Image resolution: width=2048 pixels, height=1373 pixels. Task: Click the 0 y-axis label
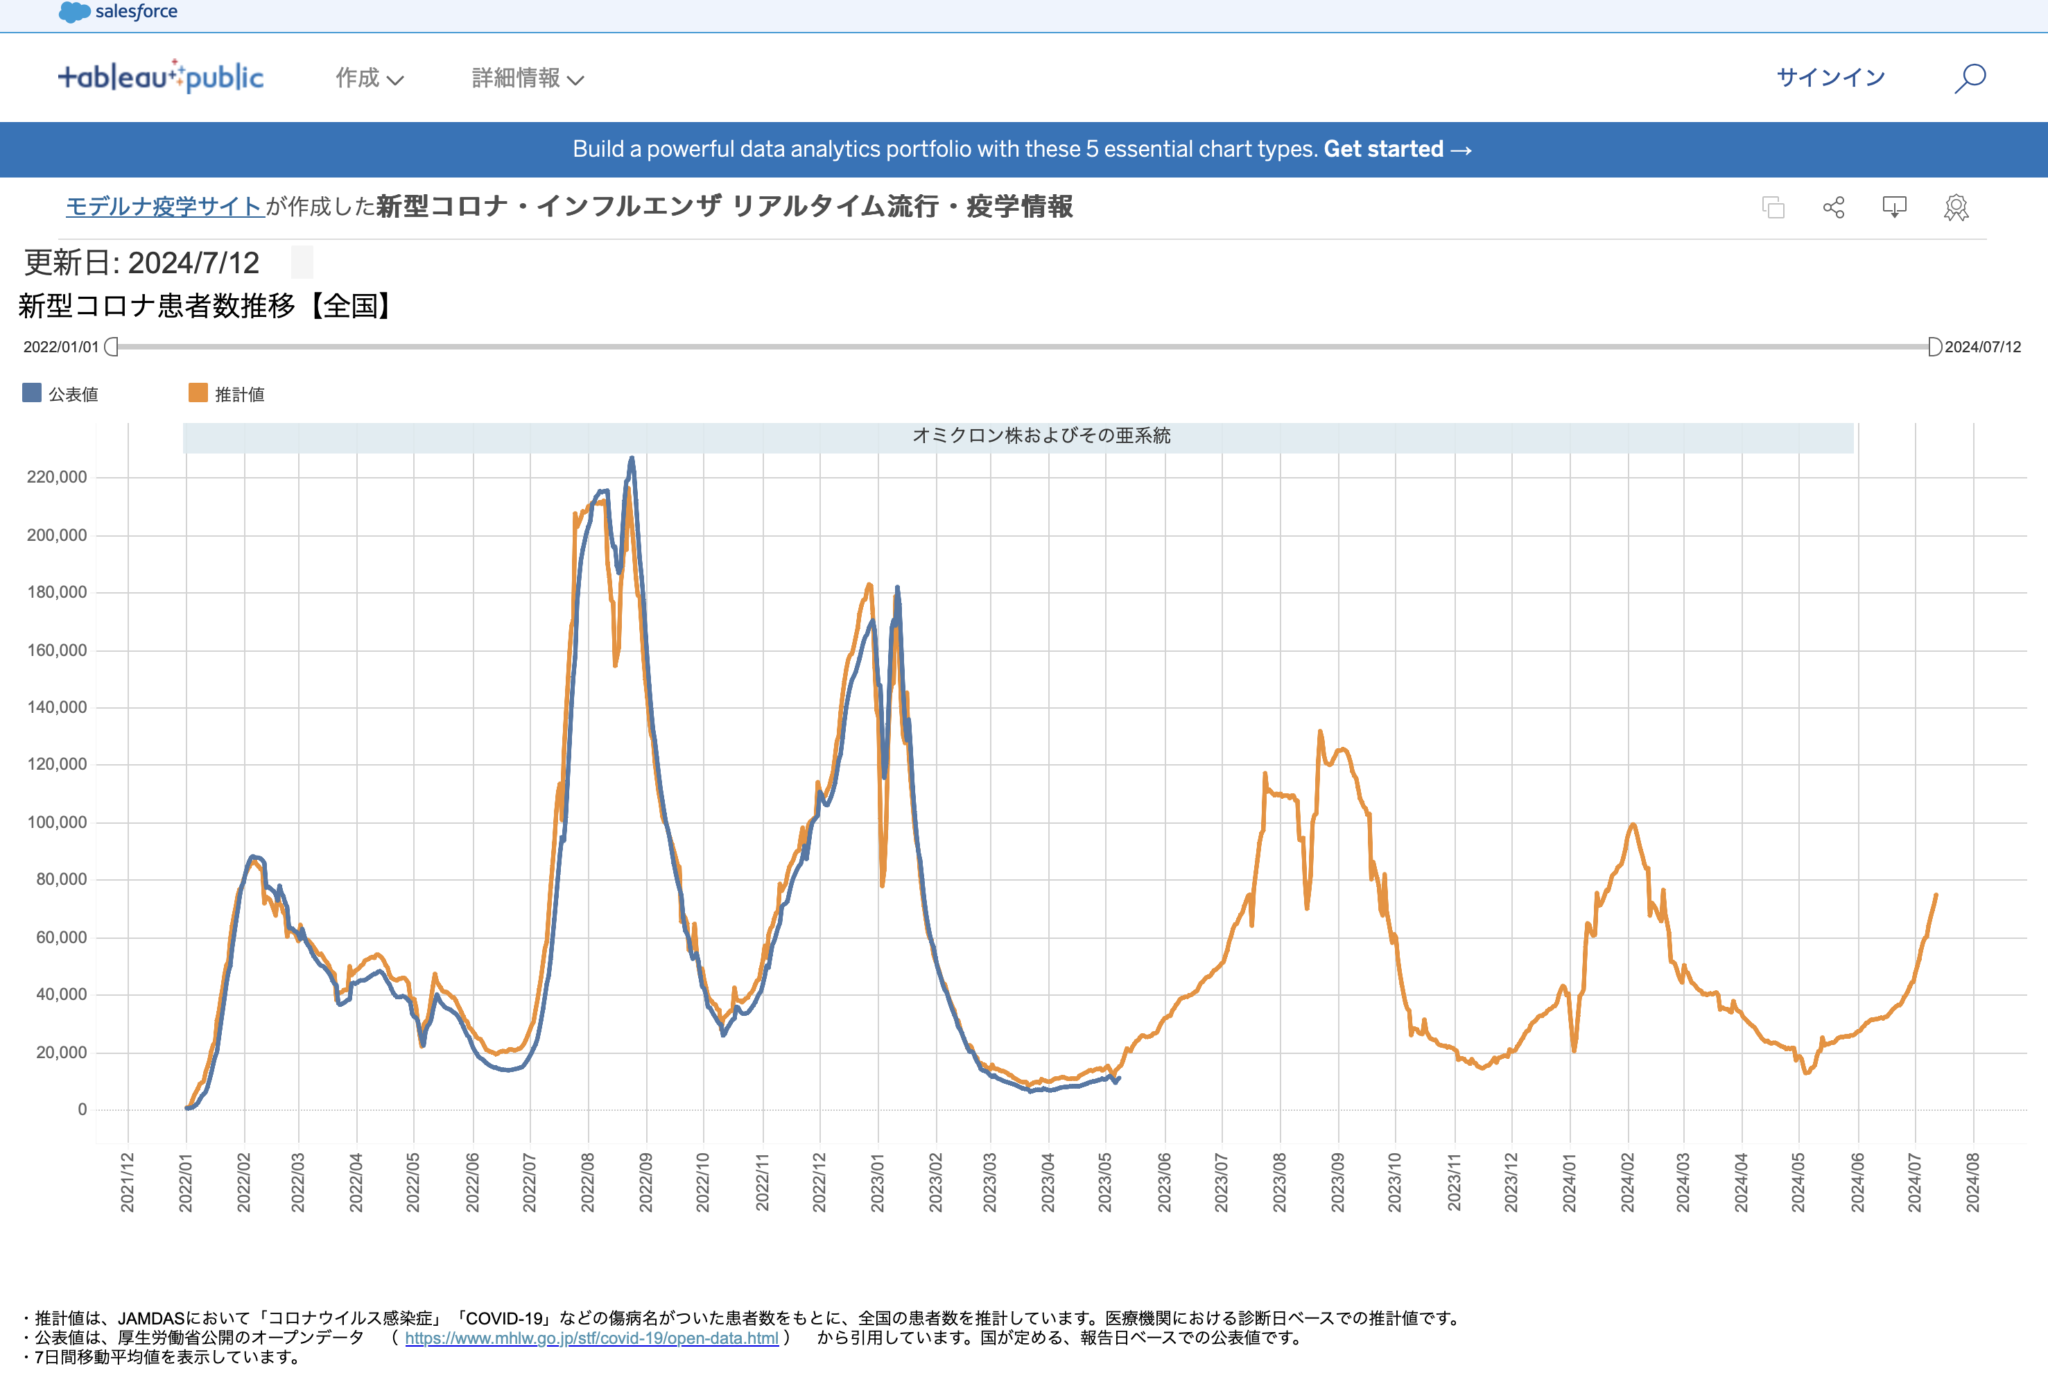click(x=82, y=1109)
